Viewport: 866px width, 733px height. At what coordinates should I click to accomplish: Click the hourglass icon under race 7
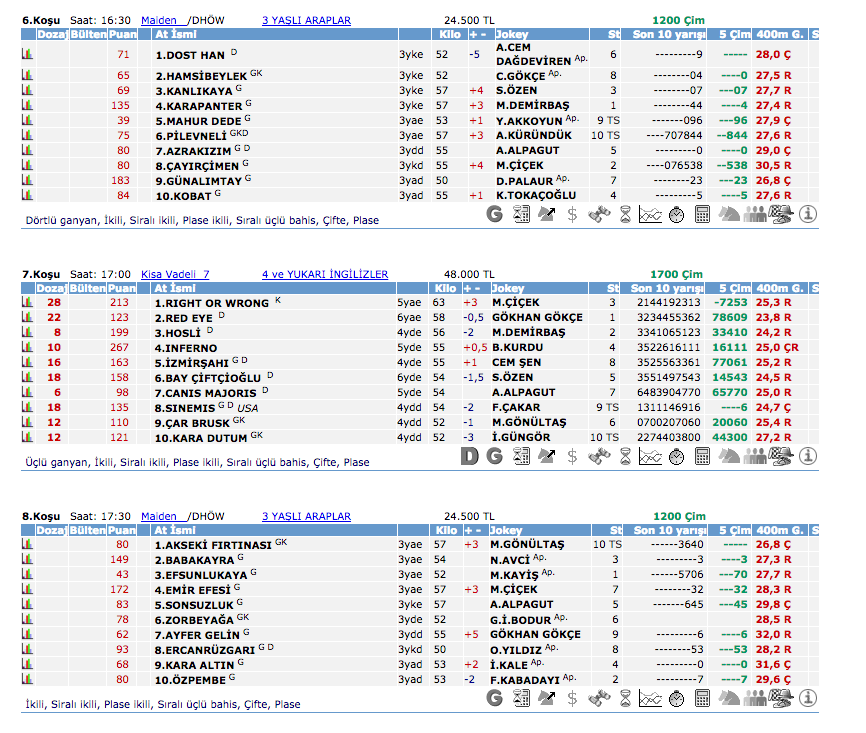(624, 456)
